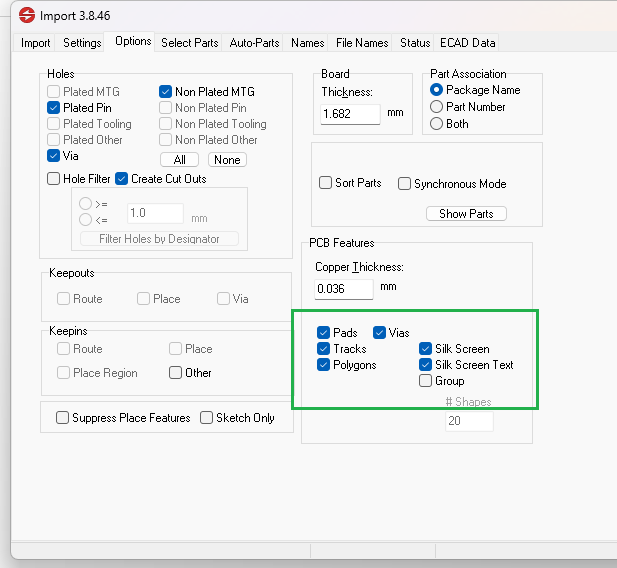Click the Show Parts button

click(466, 214)
